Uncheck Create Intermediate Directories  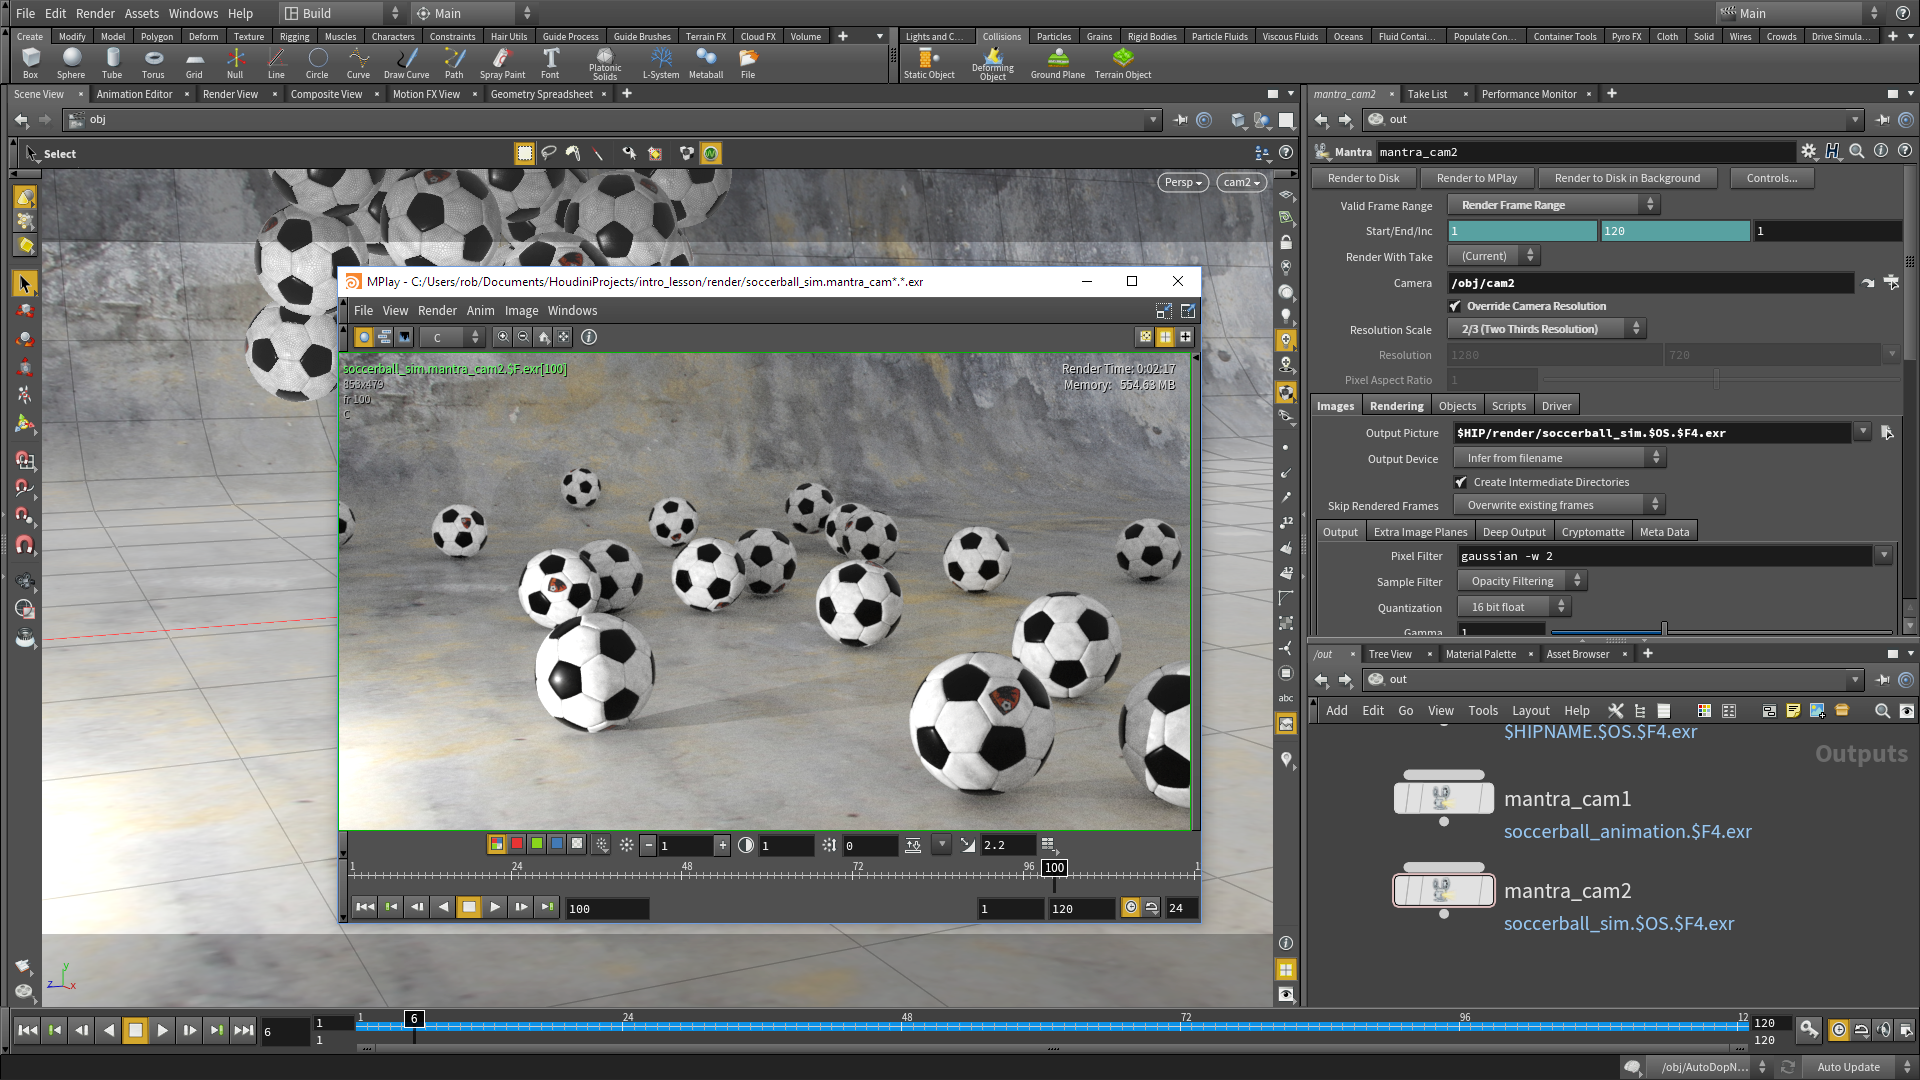tap(1461, 482)
